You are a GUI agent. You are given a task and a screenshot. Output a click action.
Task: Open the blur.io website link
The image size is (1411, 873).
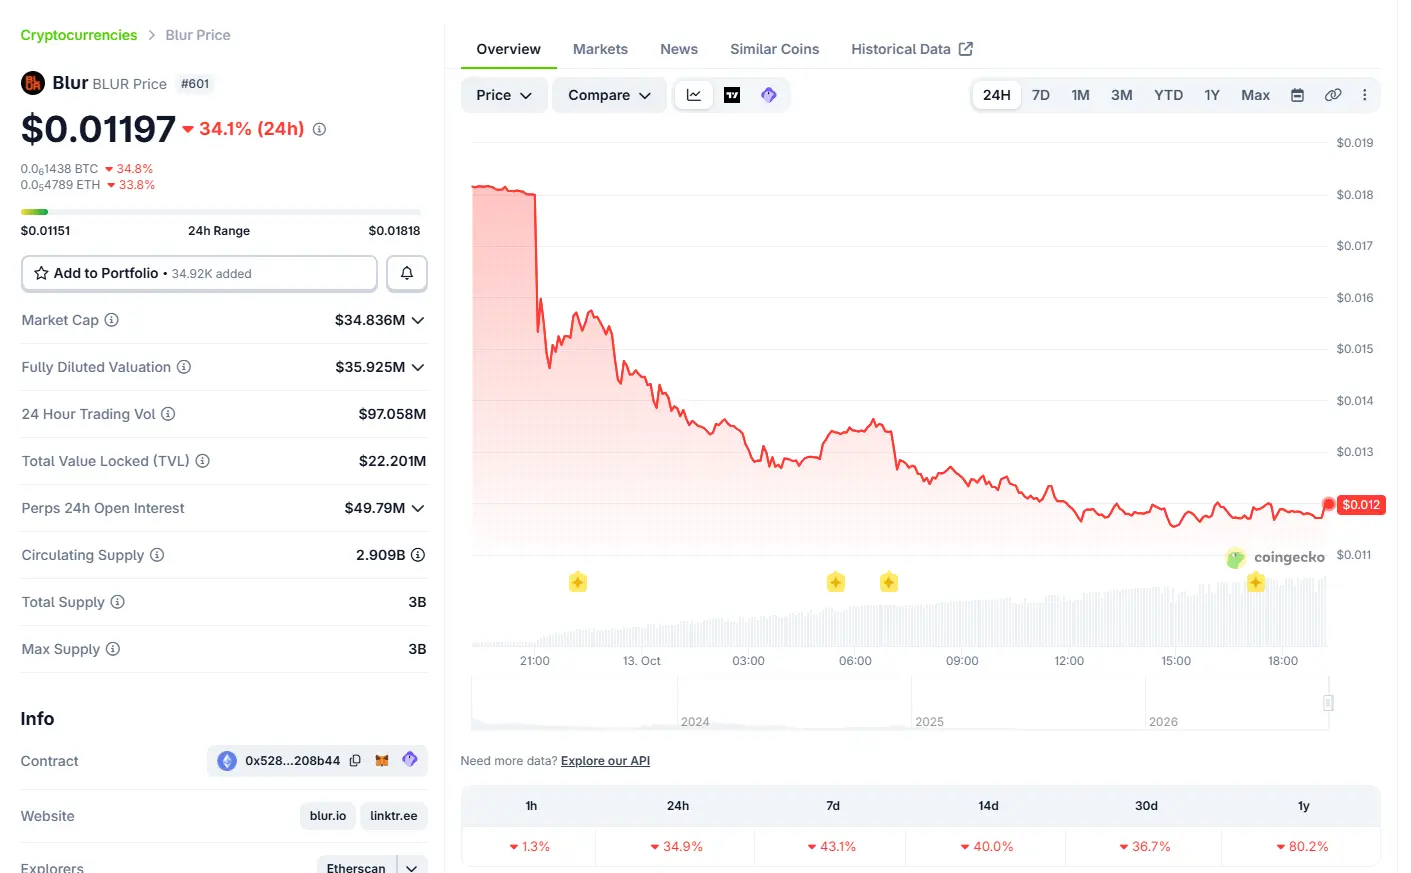click(328, 816)
